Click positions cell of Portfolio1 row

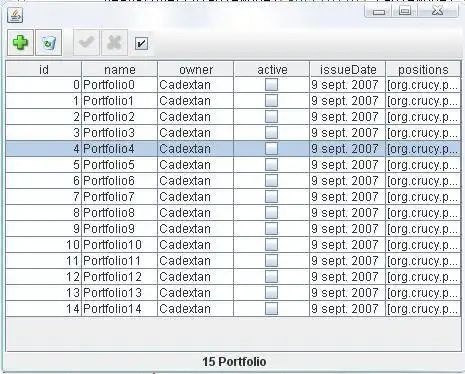(423, 101)
